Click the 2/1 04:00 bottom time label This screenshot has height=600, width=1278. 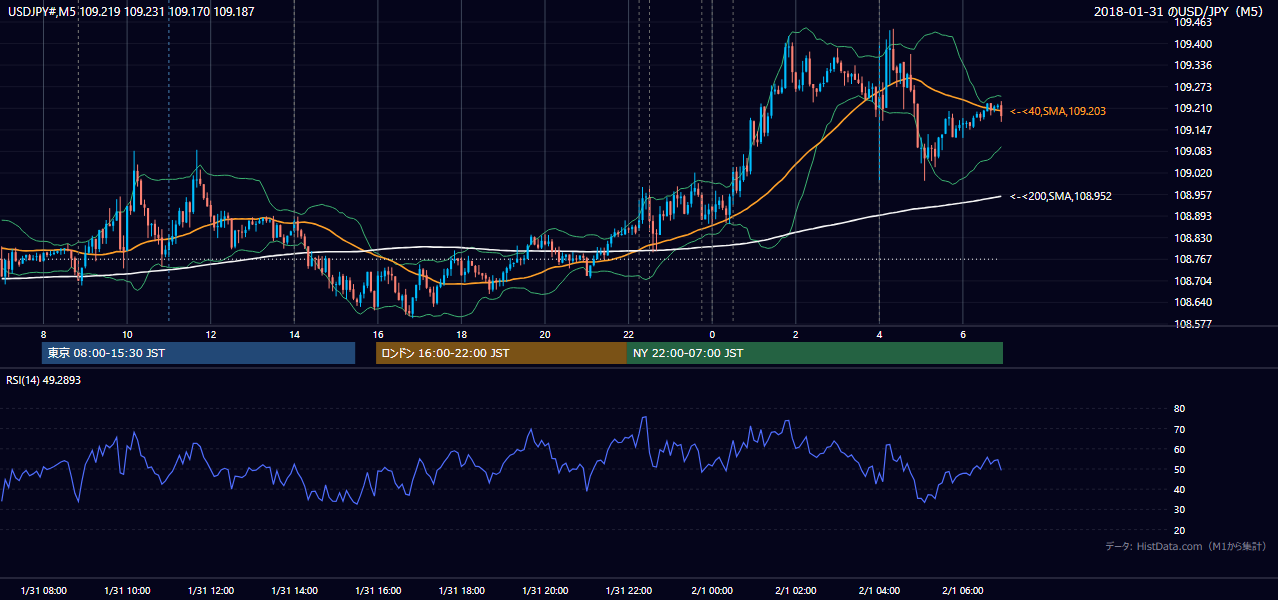[x=879, y=591]
